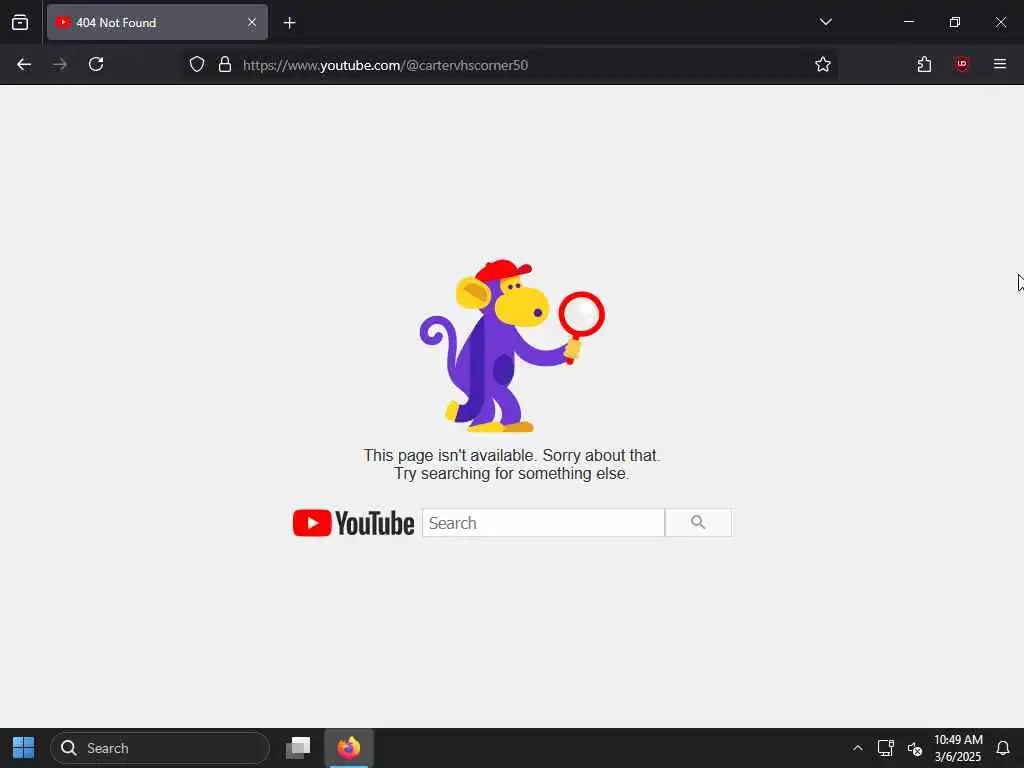The width and height of the screenshot is (1024, 768).
Task: Close the 404 Not Found tab
Action: click(252, 22)
